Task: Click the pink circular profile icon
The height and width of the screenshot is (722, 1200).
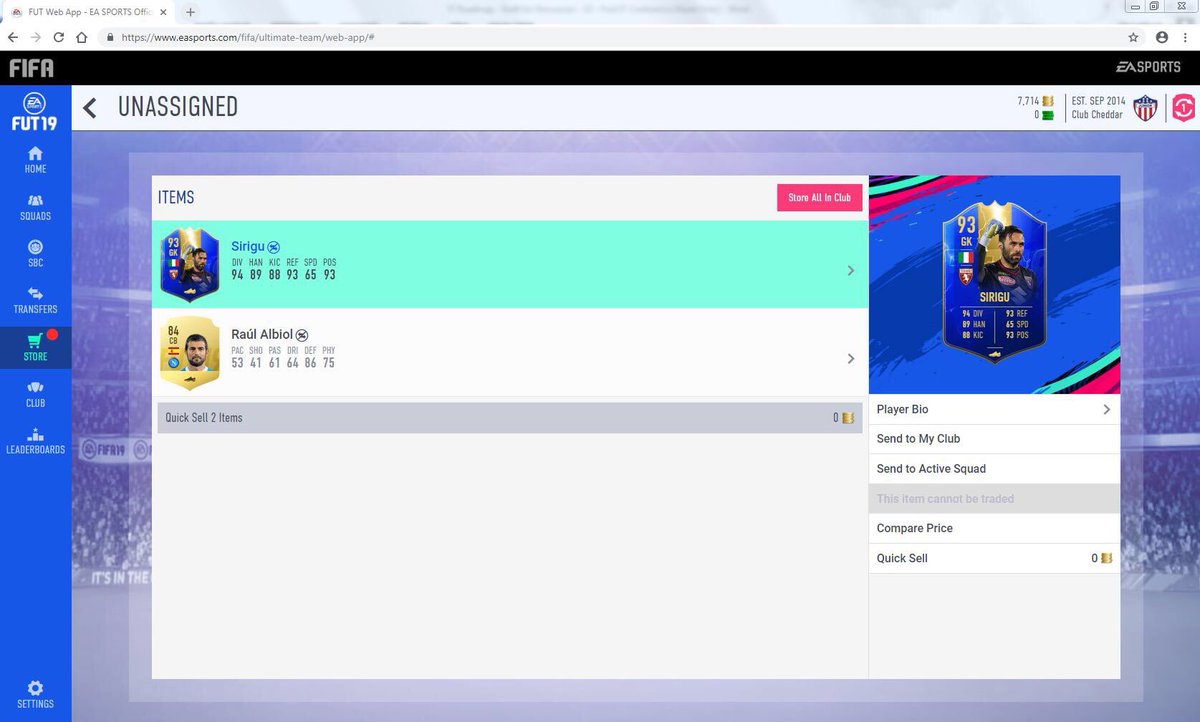Action: [1184, 108]
